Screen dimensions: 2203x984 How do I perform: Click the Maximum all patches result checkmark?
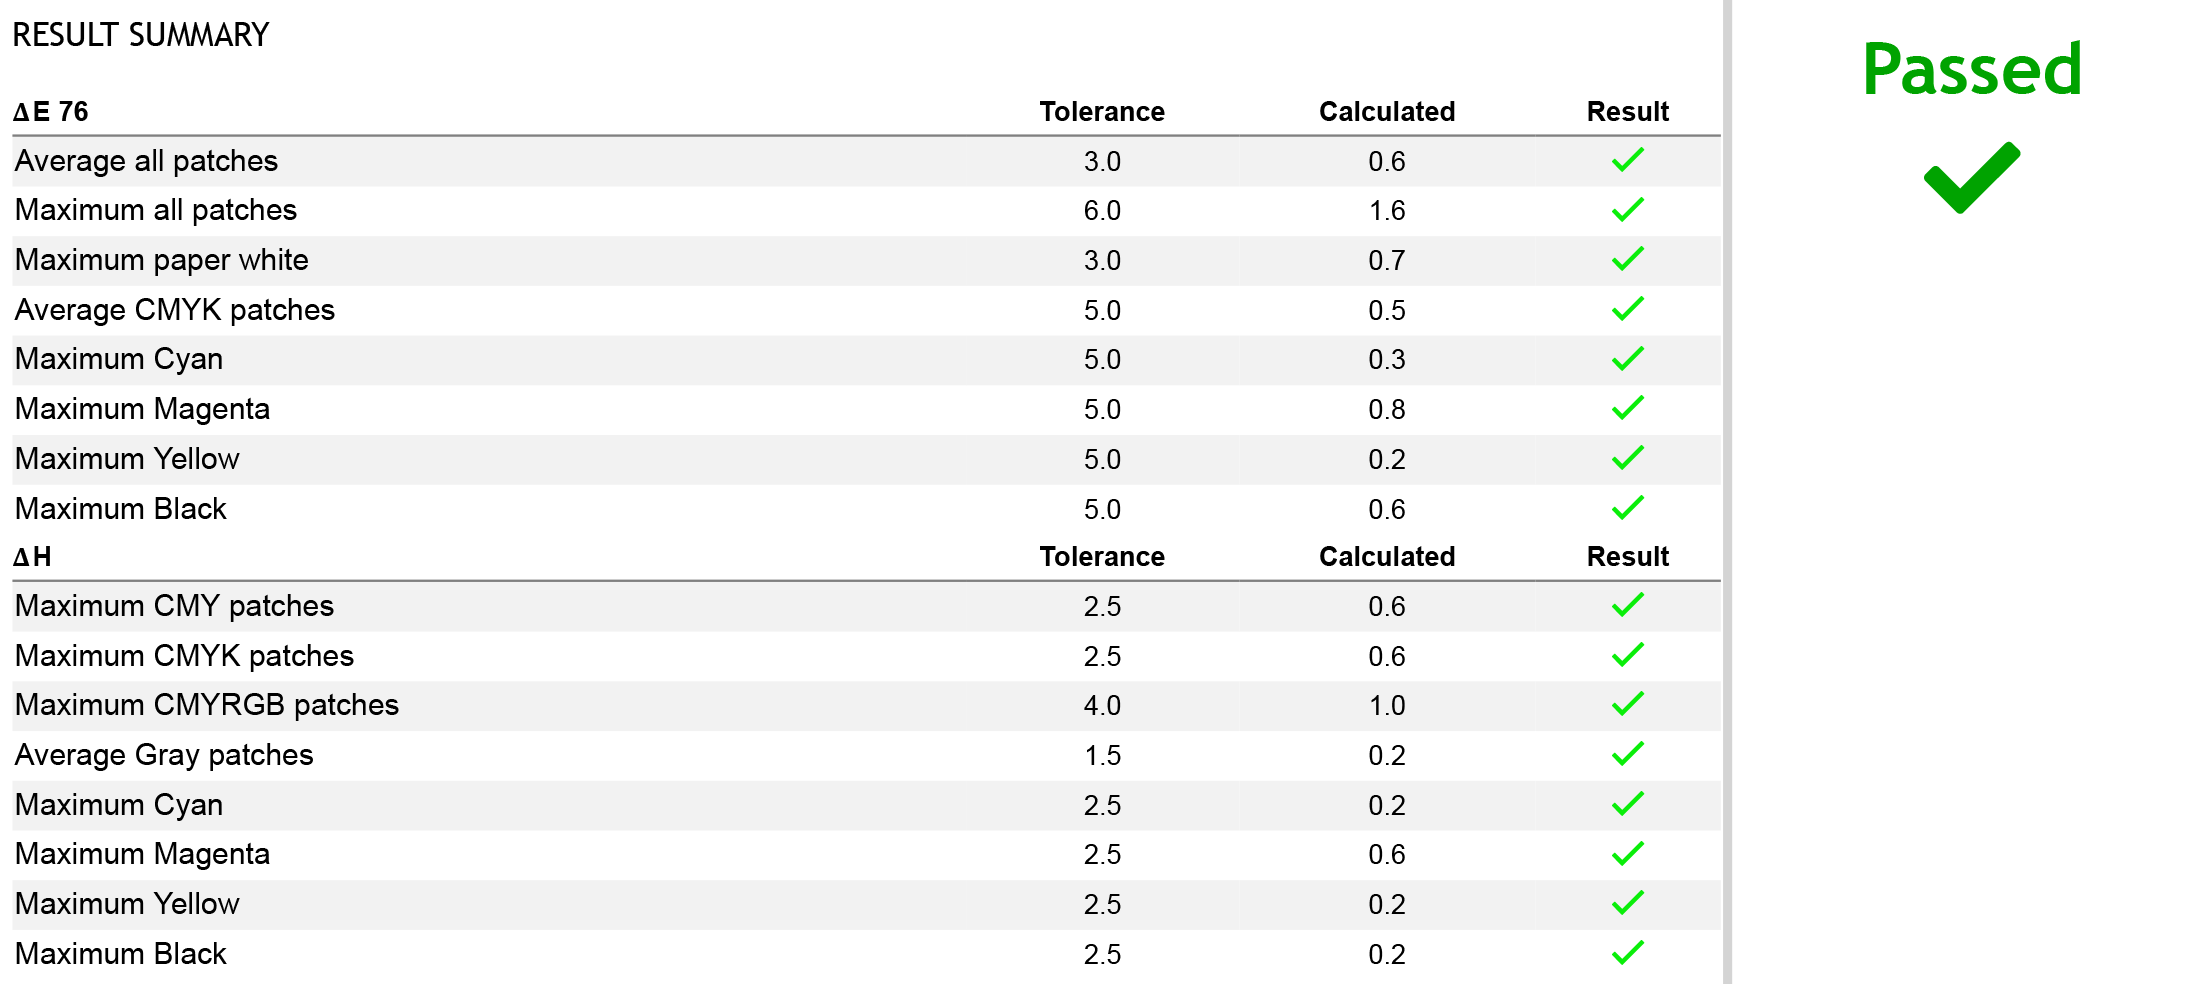(x=1627, y=210)
